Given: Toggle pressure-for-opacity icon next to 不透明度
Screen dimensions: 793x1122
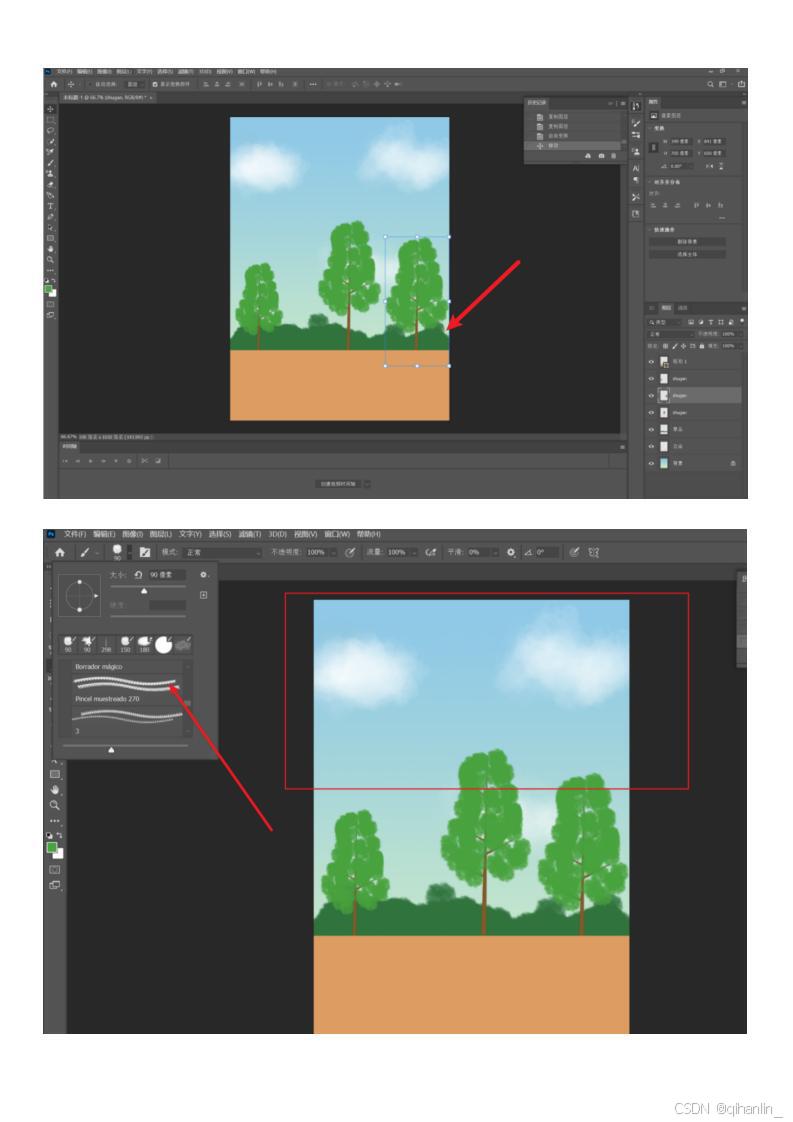Looking at the screenshot, I should [350, 552].
